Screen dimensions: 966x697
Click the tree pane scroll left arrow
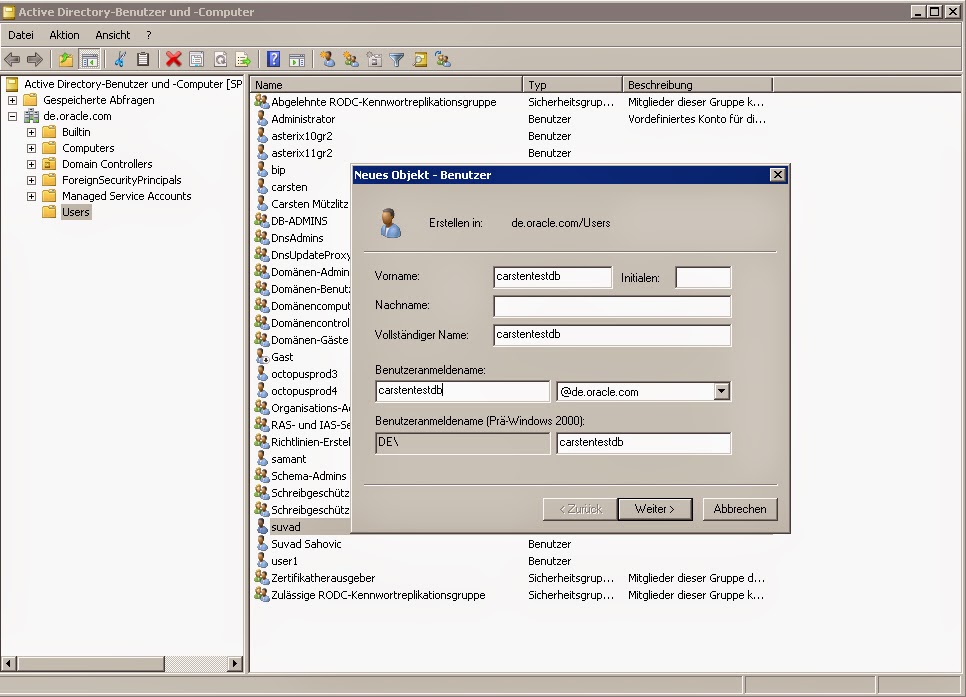(9, 664)
